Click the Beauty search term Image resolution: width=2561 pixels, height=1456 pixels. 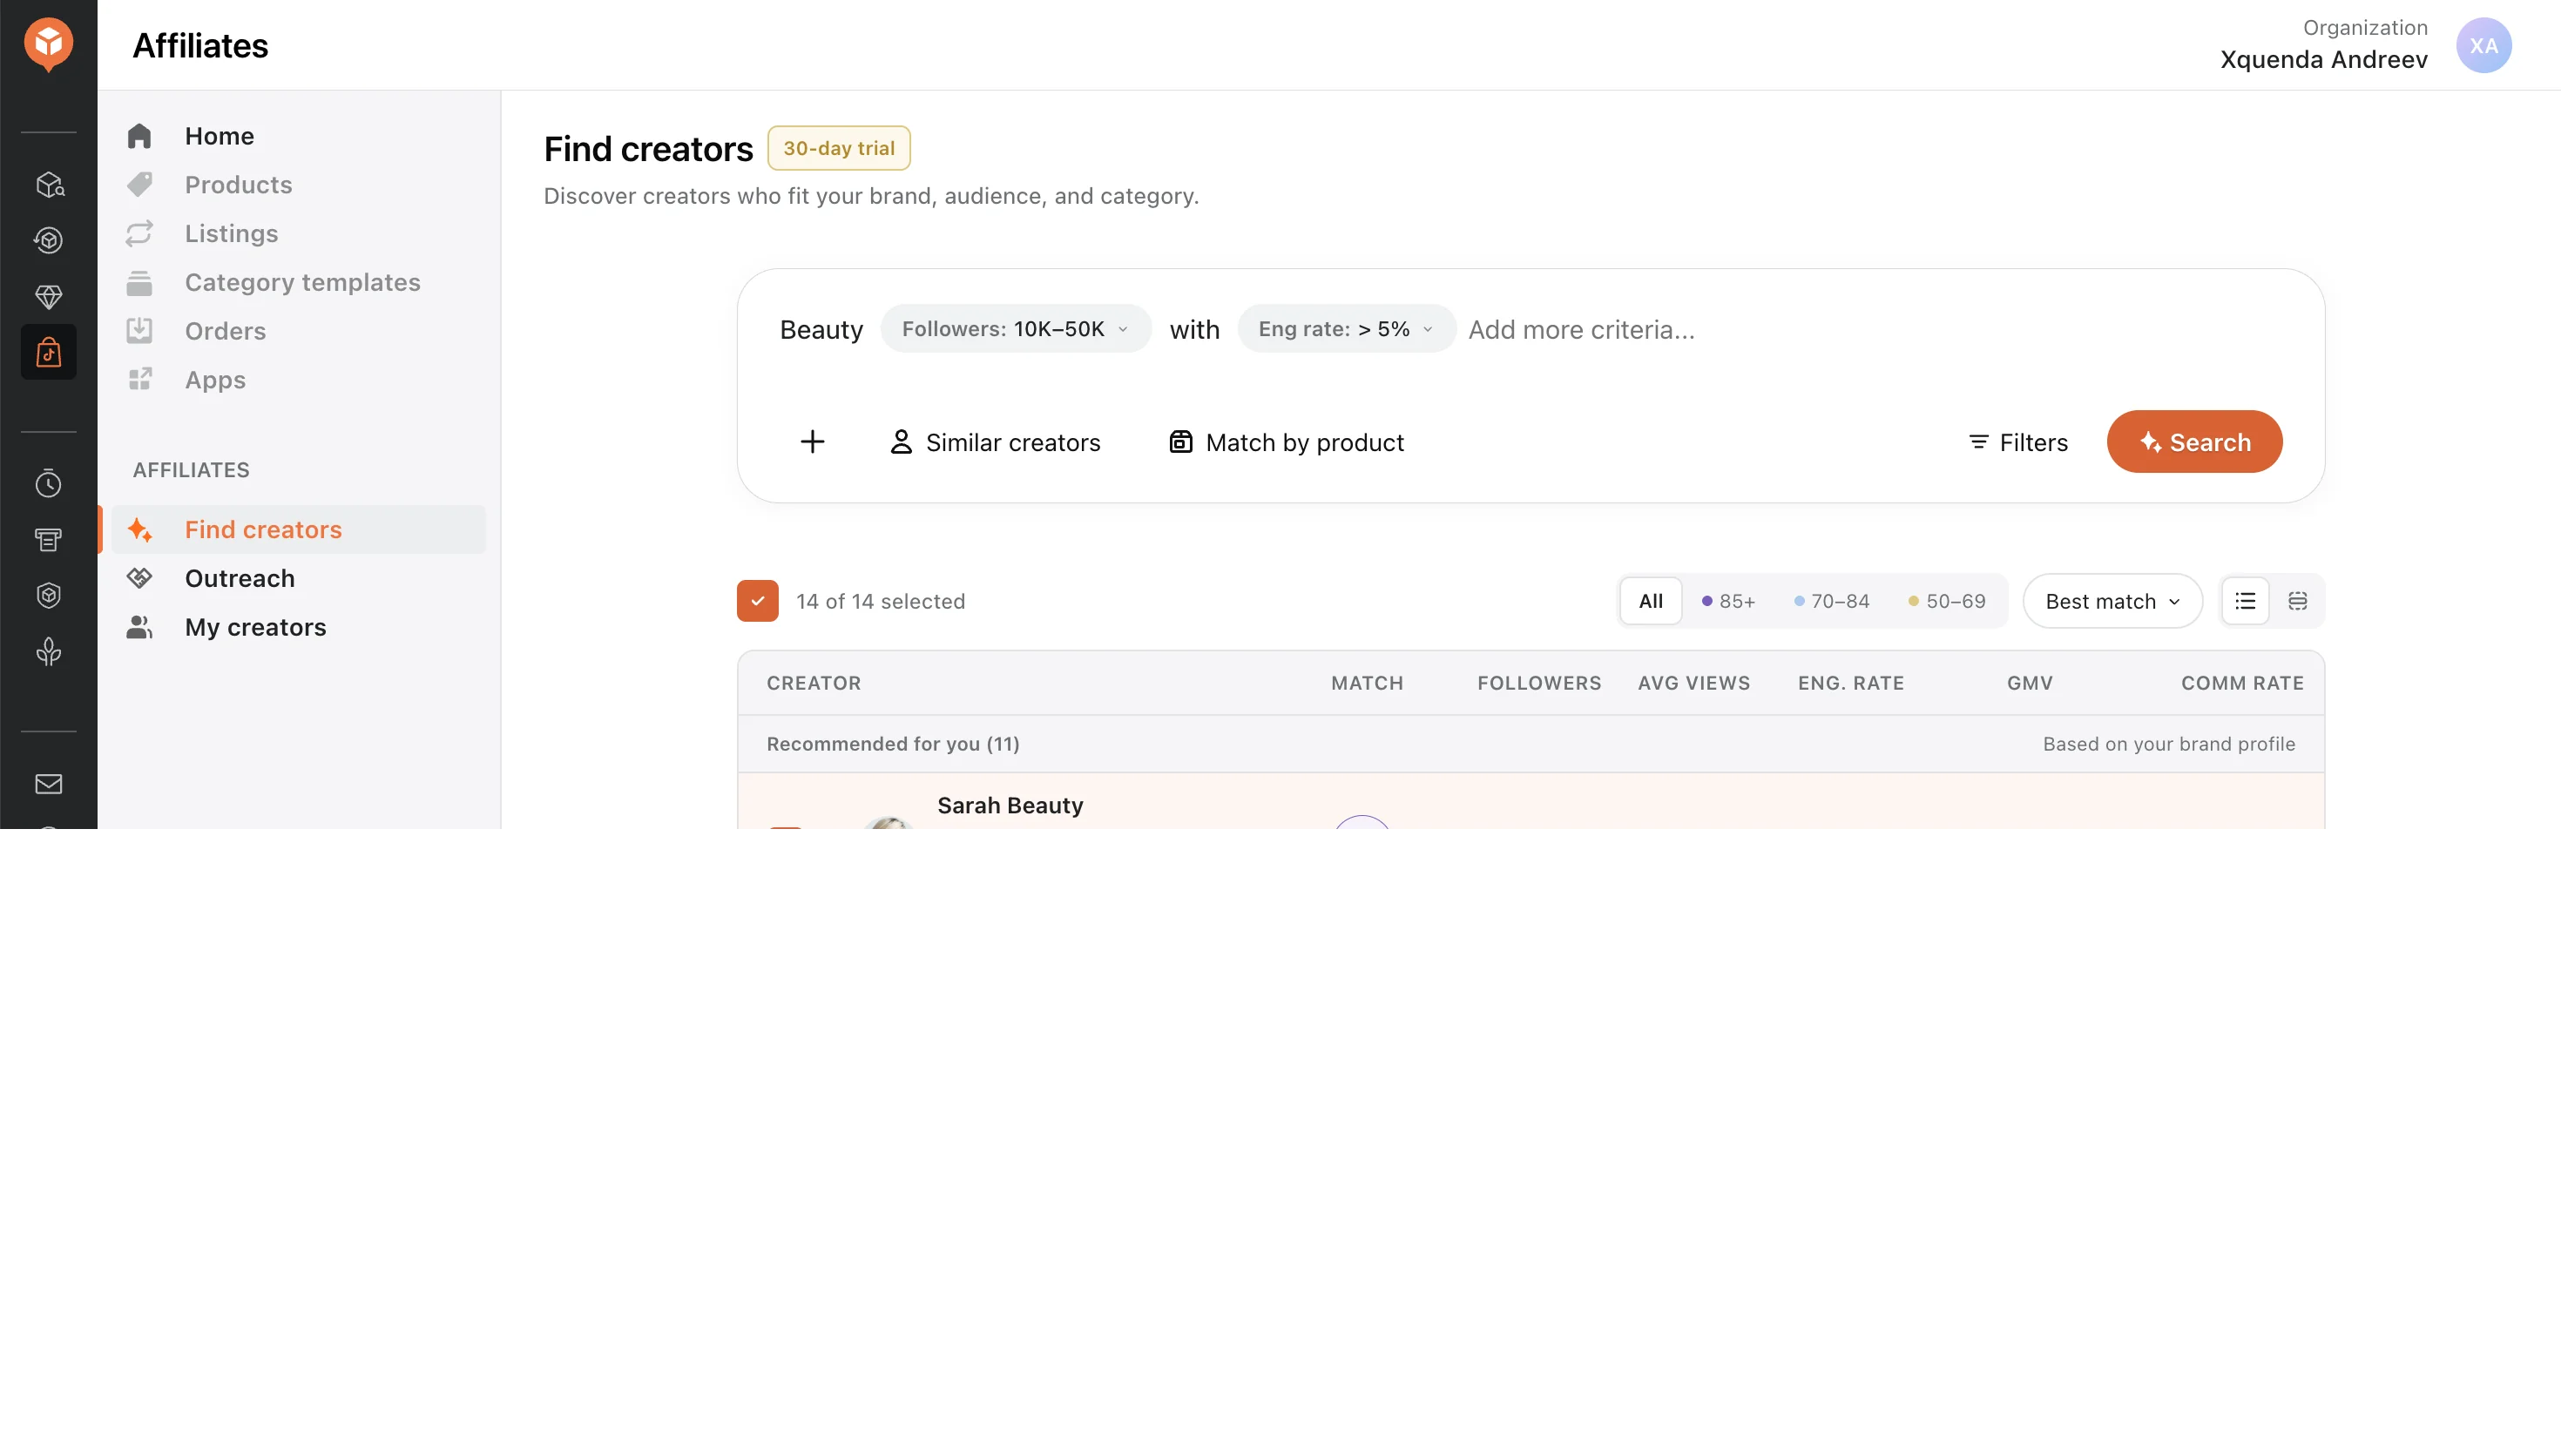tap(821, 329)
